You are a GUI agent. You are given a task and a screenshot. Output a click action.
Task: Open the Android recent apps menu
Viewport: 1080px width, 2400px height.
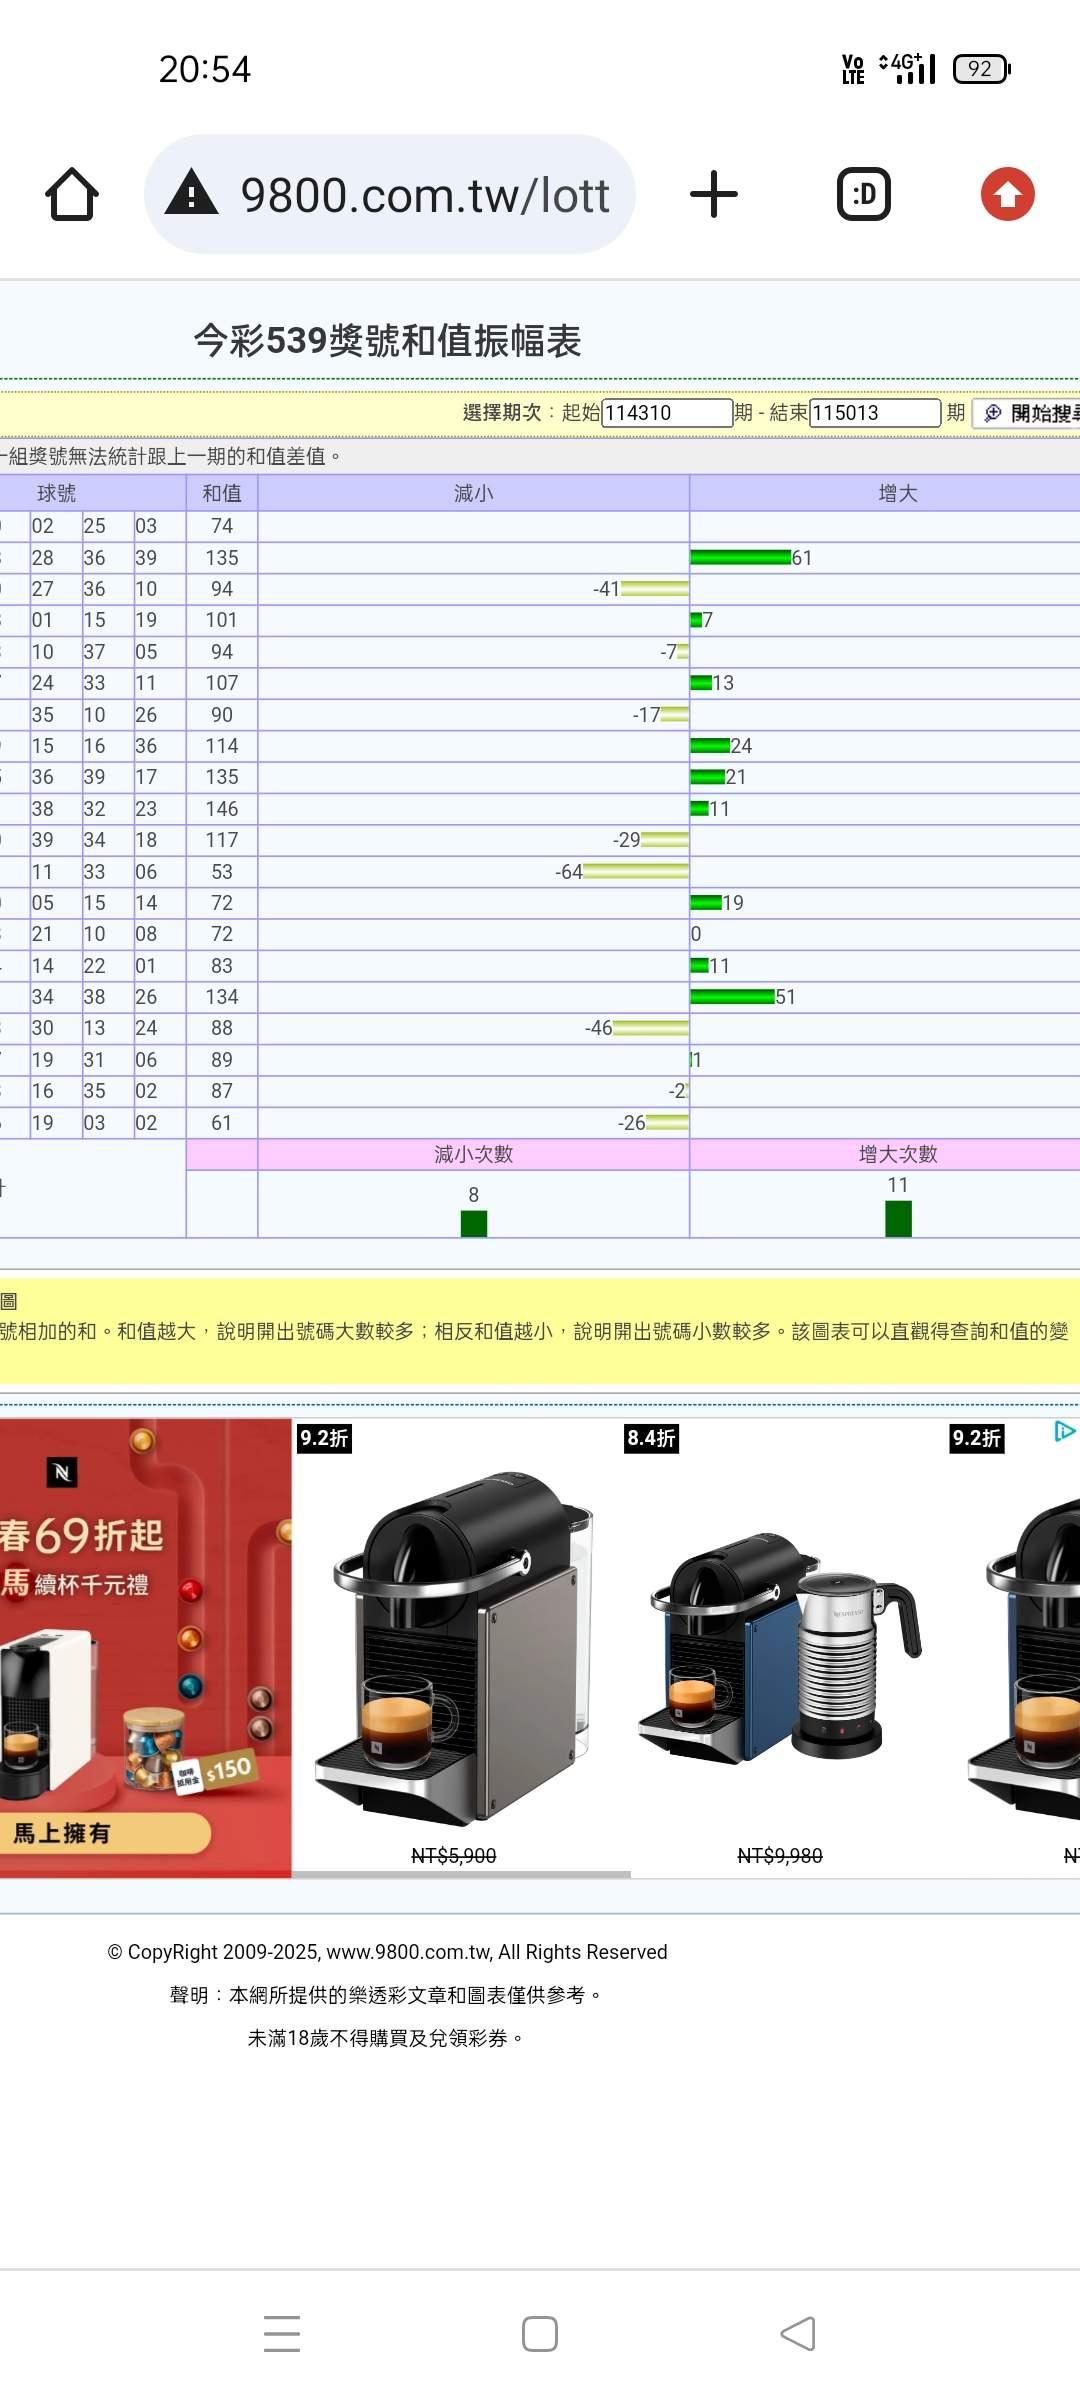click(282, 2334)
